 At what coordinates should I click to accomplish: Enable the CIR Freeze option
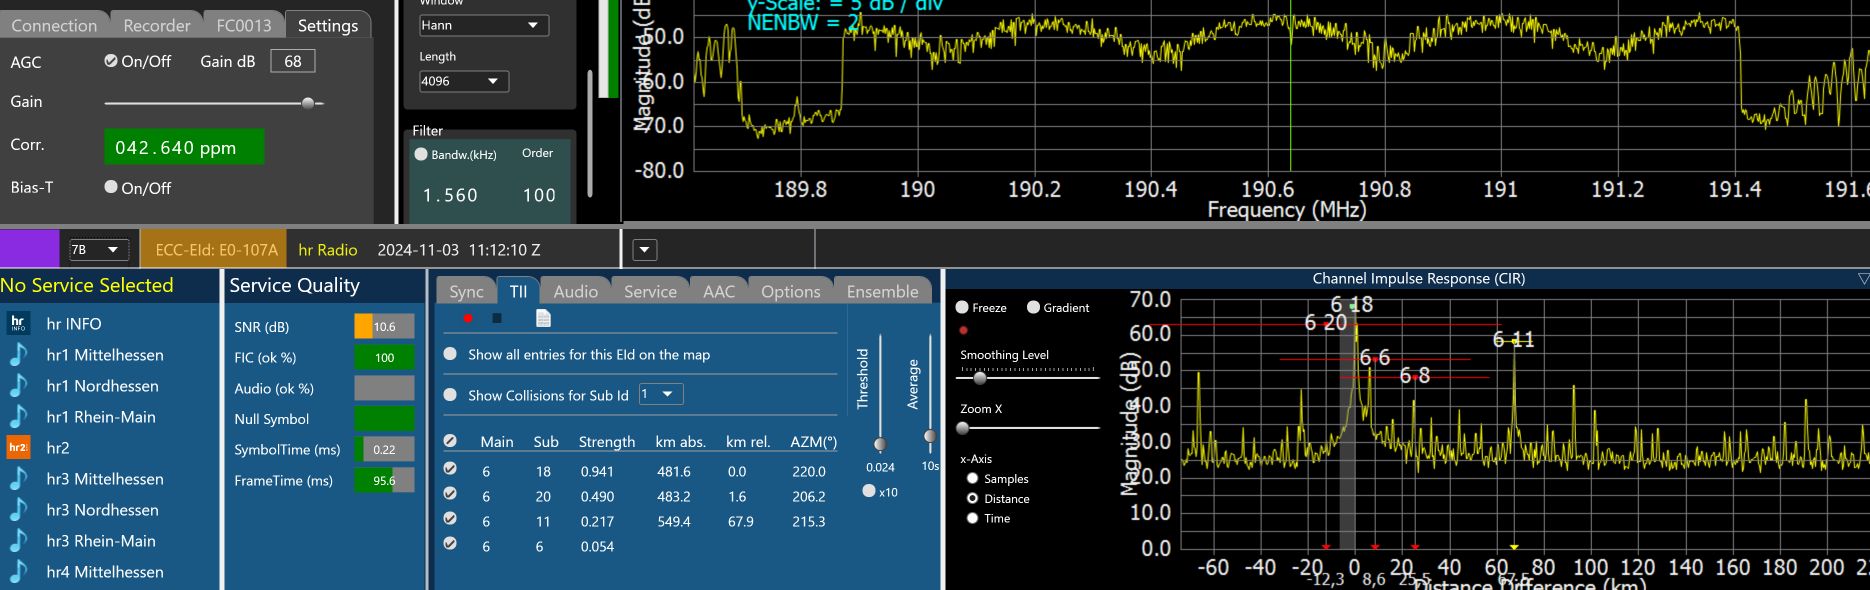point(962,308)
